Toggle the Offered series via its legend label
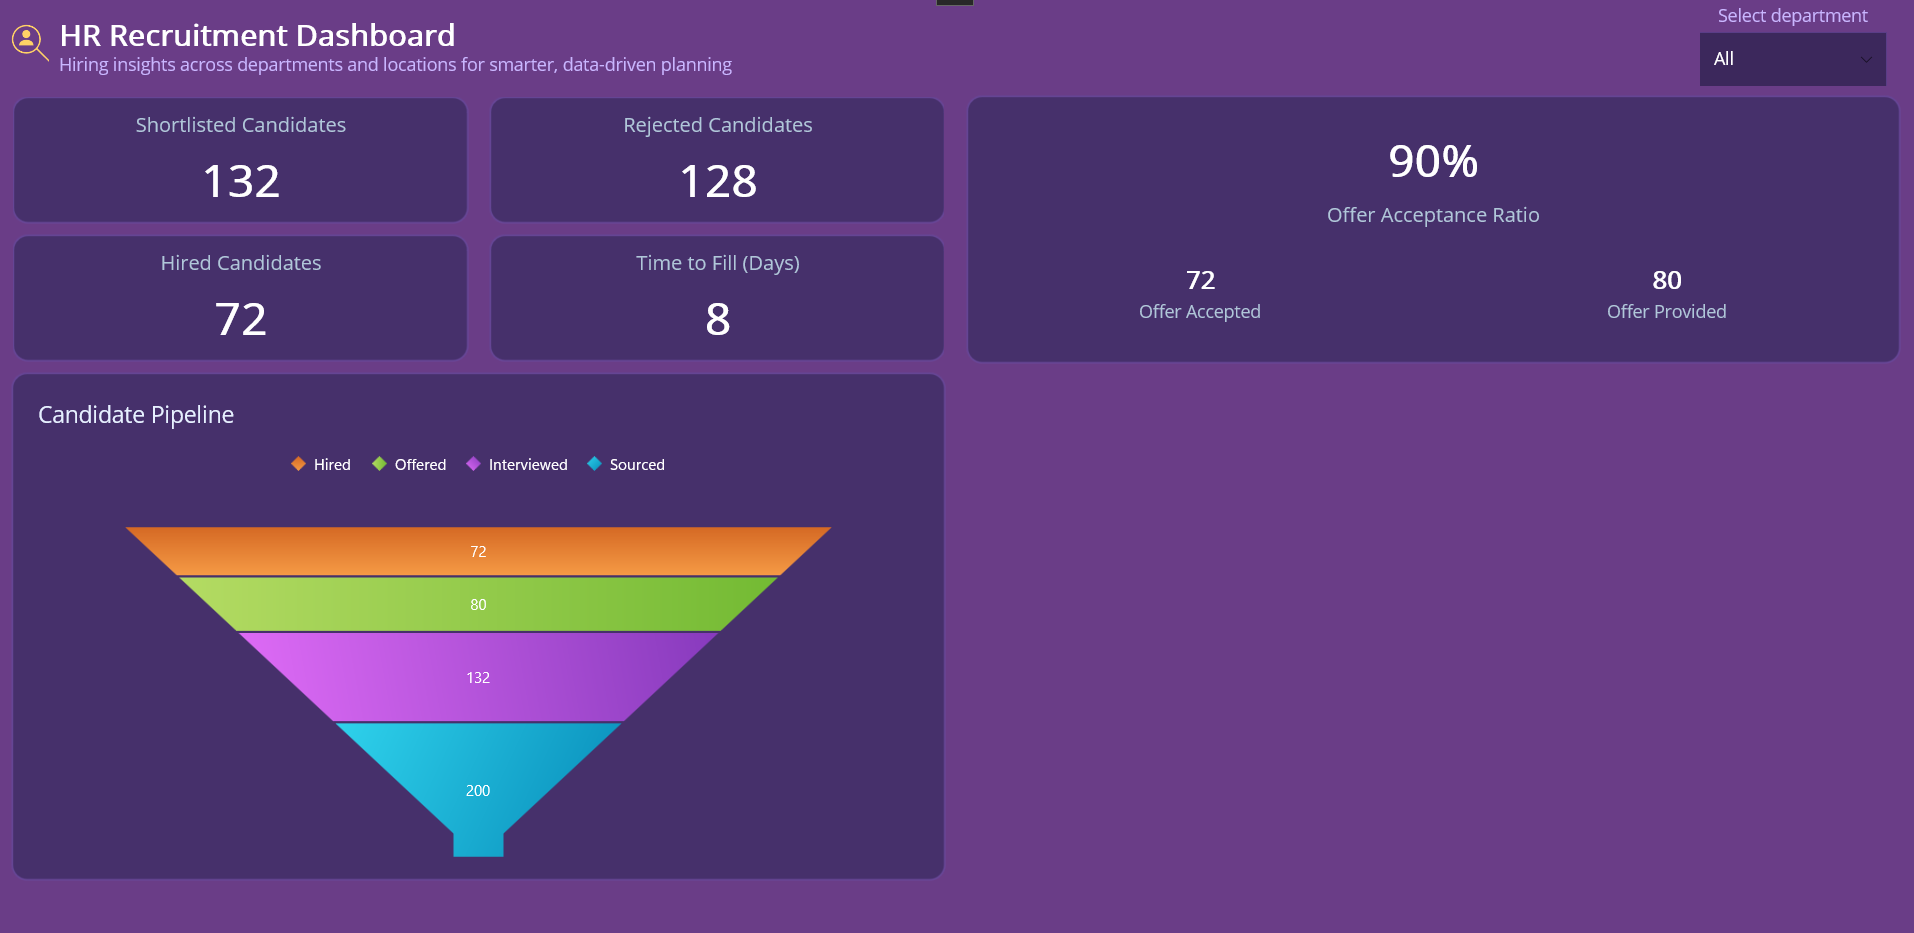1914x933 pixels. pos(420,463)
